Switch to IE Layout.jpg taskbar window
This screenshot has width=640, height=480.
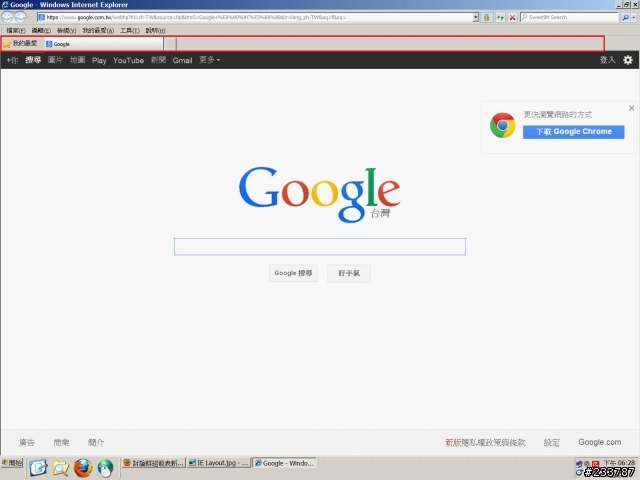(218, 463)
